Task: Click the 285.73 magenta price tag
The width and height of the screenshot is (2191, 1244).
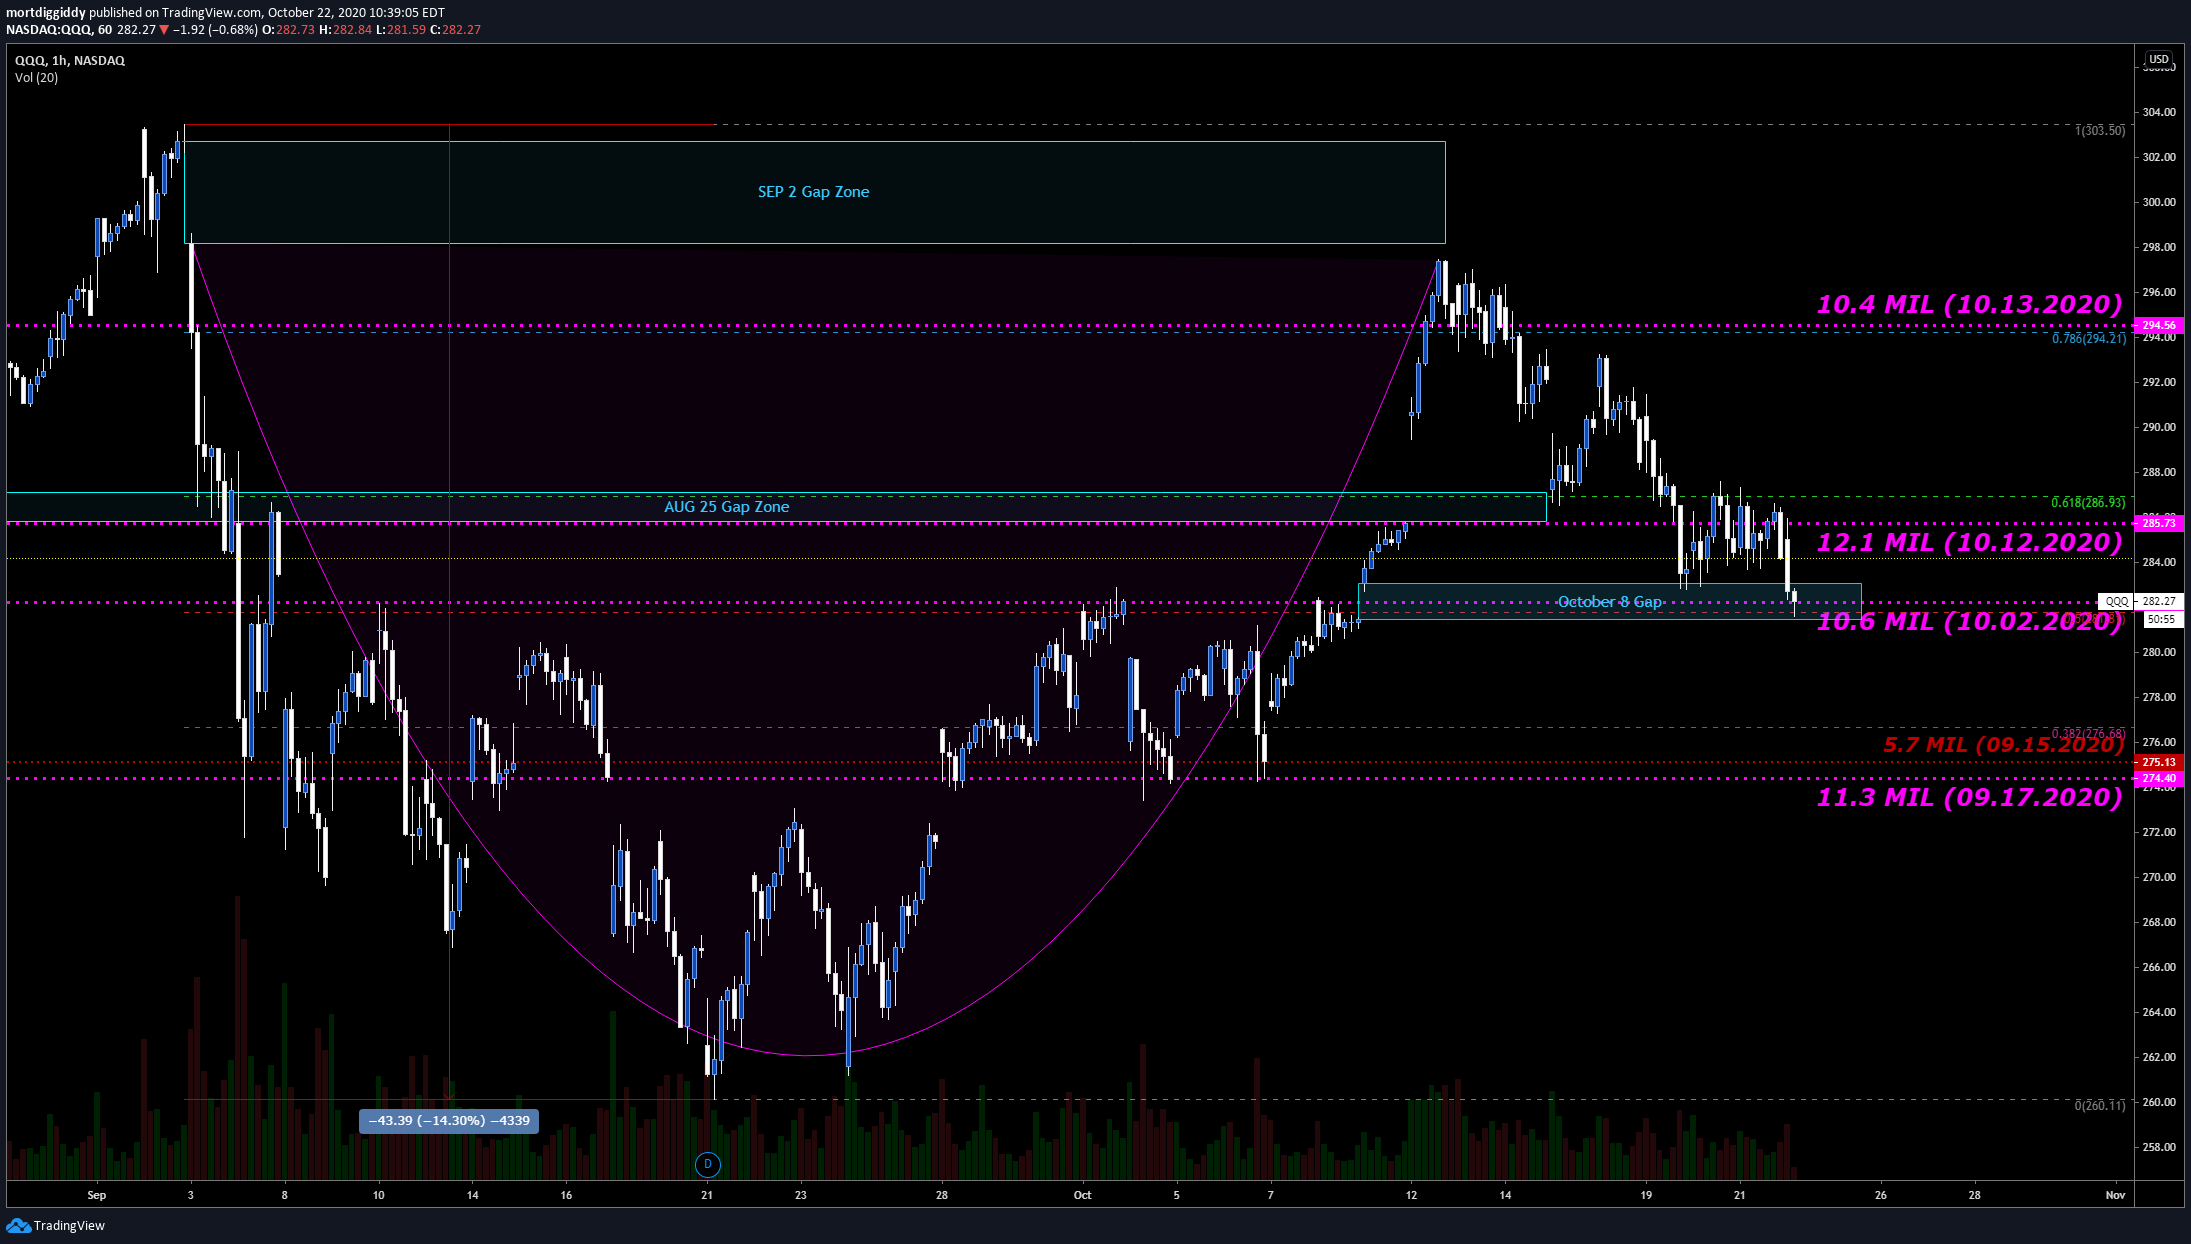Action: tap(2158, 523)
